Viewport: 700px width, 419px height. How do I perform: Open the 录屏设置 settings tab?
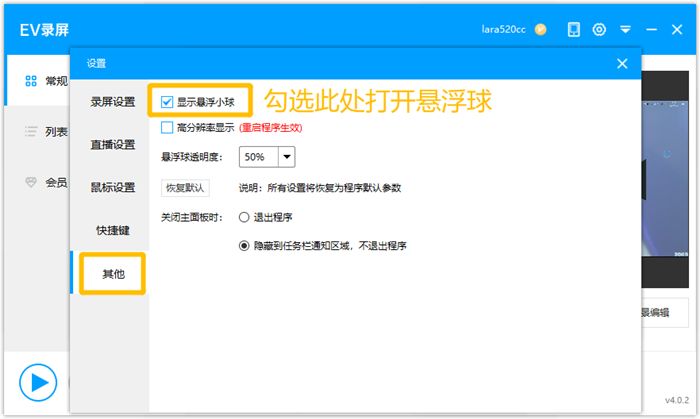[112, 101]
